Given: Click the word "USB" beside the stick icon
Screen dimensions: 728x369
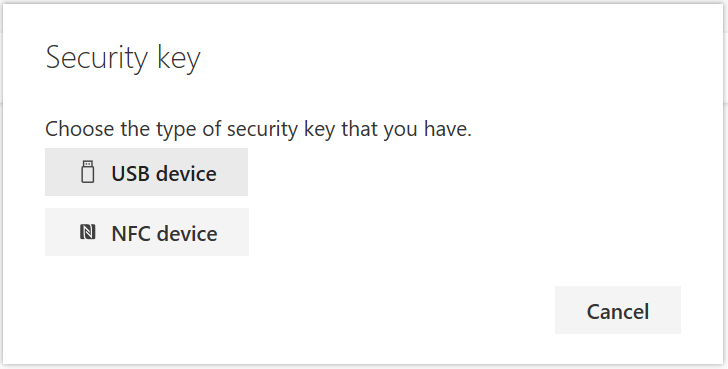Looking at the screenshot, I should (x=130, y=174).
